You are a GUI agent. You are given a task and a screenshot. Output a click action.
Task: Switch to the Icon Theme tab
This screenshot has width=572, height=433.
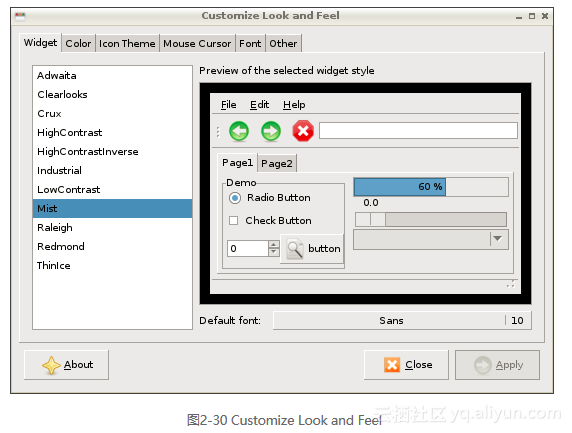click(127, 43)
